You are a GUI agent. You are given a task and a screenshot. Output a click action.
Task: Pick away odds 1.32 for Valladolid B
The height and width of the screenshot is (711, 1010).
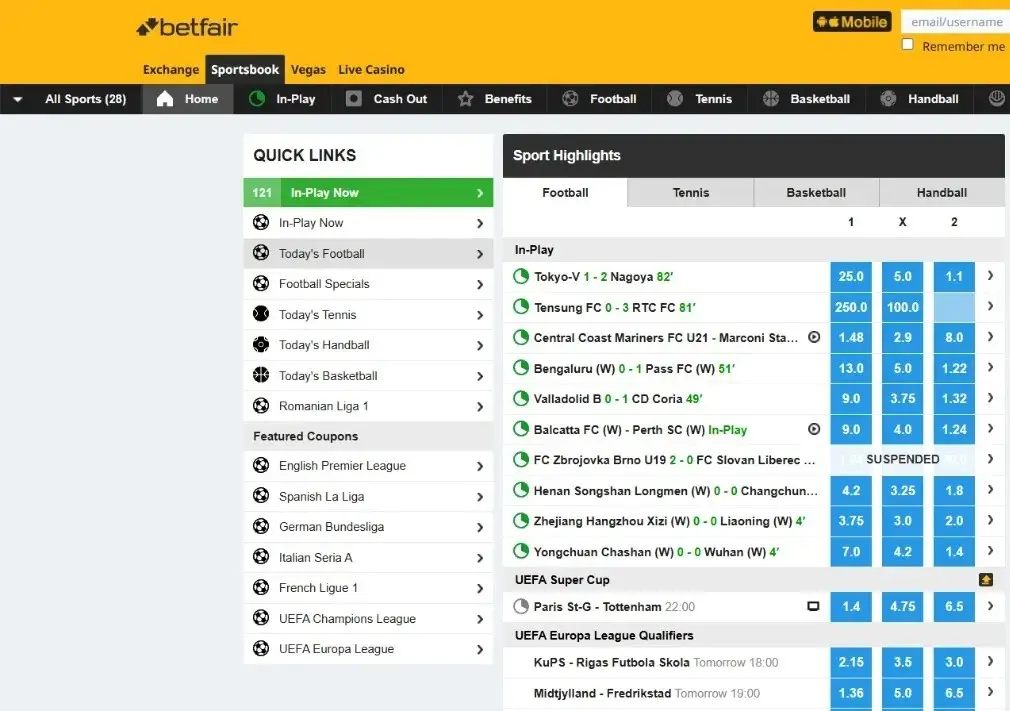[954, 399]
